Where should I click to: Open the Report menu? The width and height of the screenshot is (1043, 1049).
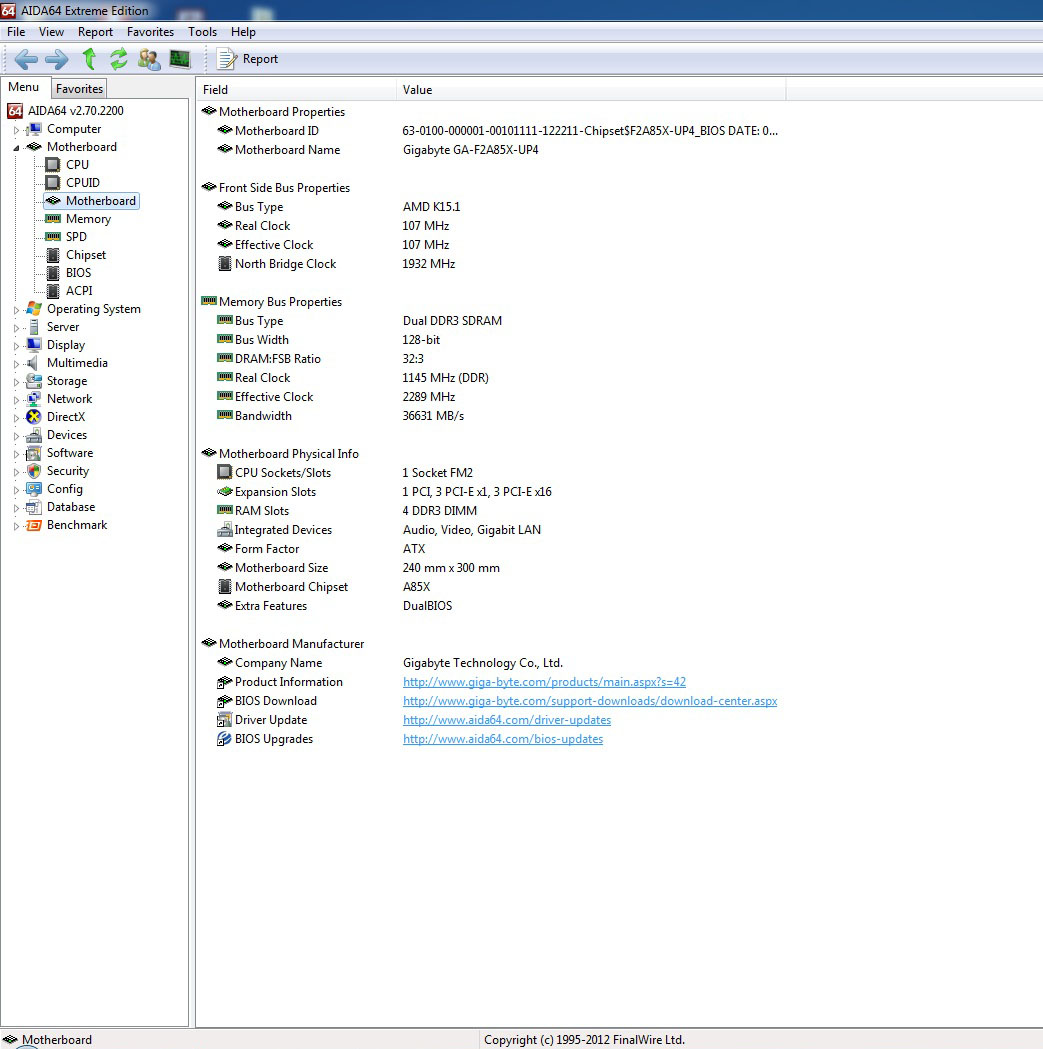(95, 32)
